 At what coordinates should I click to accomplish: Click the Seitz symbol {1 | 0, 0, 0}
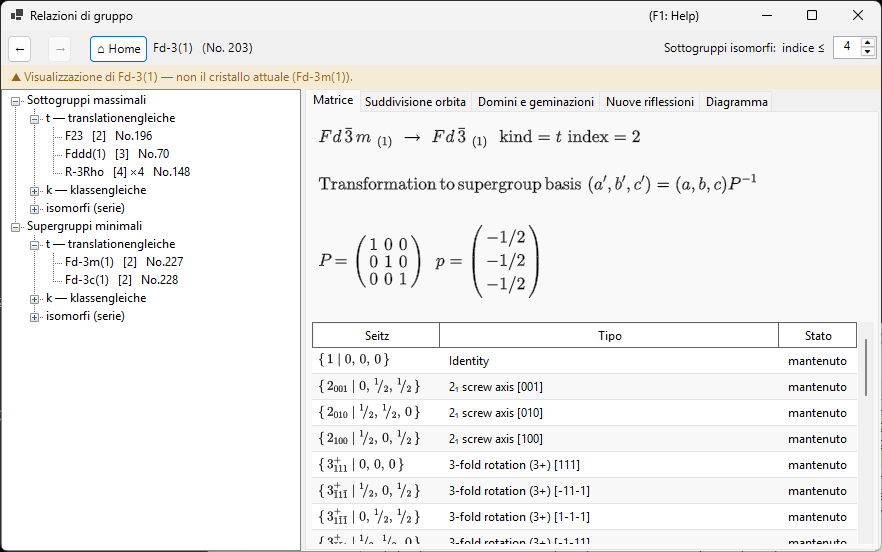pyautogui.click(x=354, y=360)
